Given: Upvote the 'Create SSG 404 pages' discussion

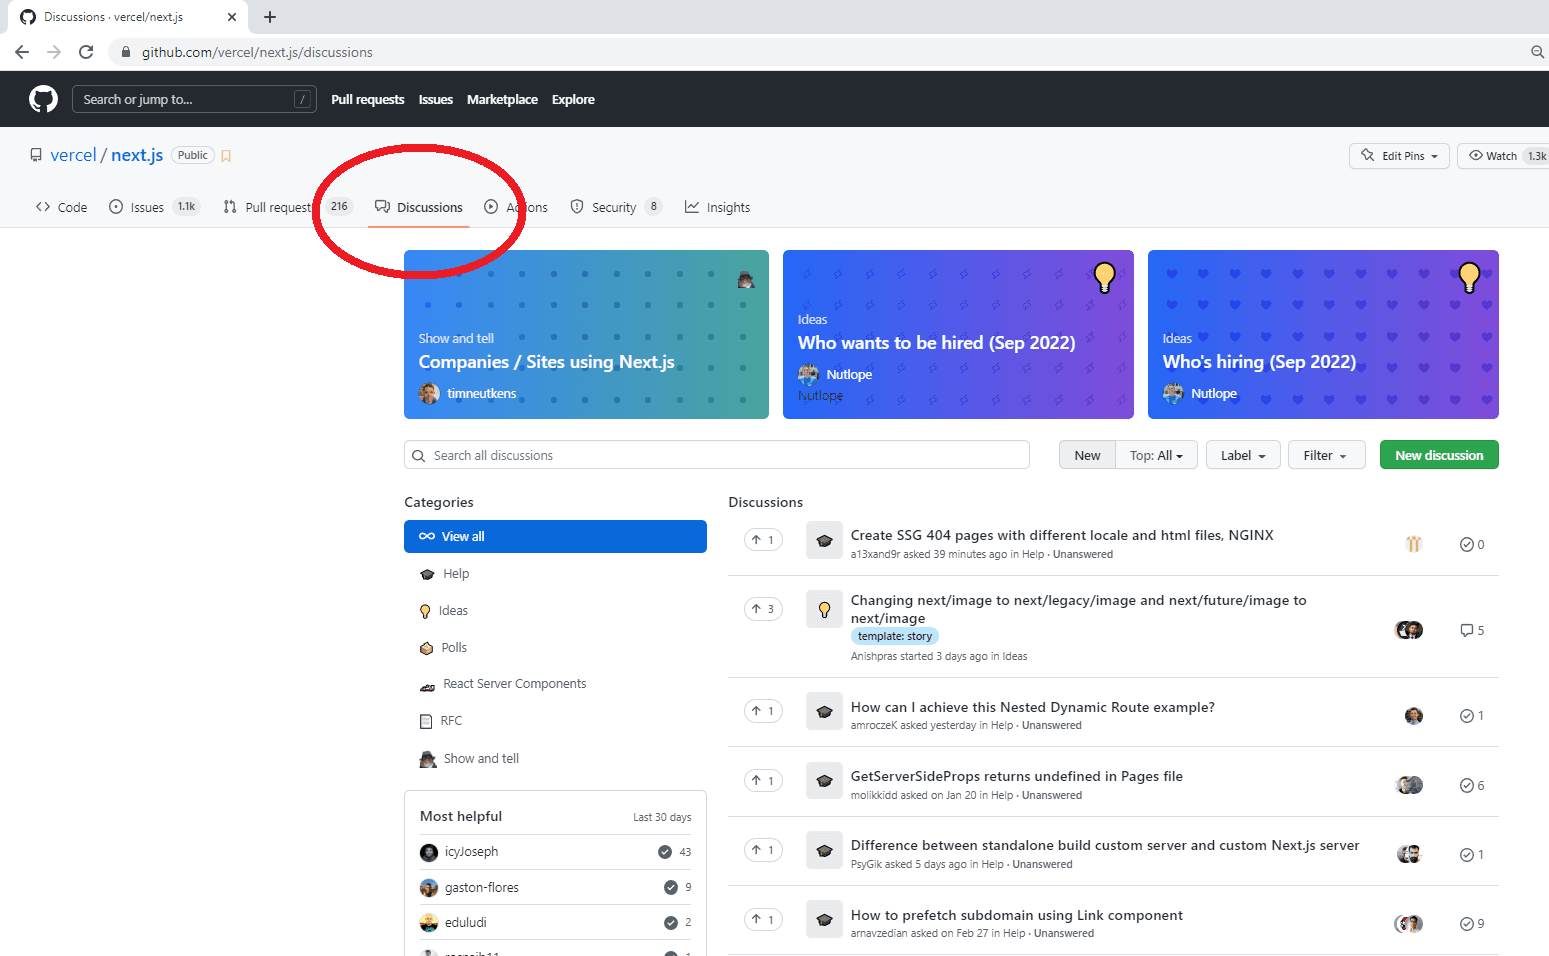Looking at the screenshot, I should tap(763, 539).
